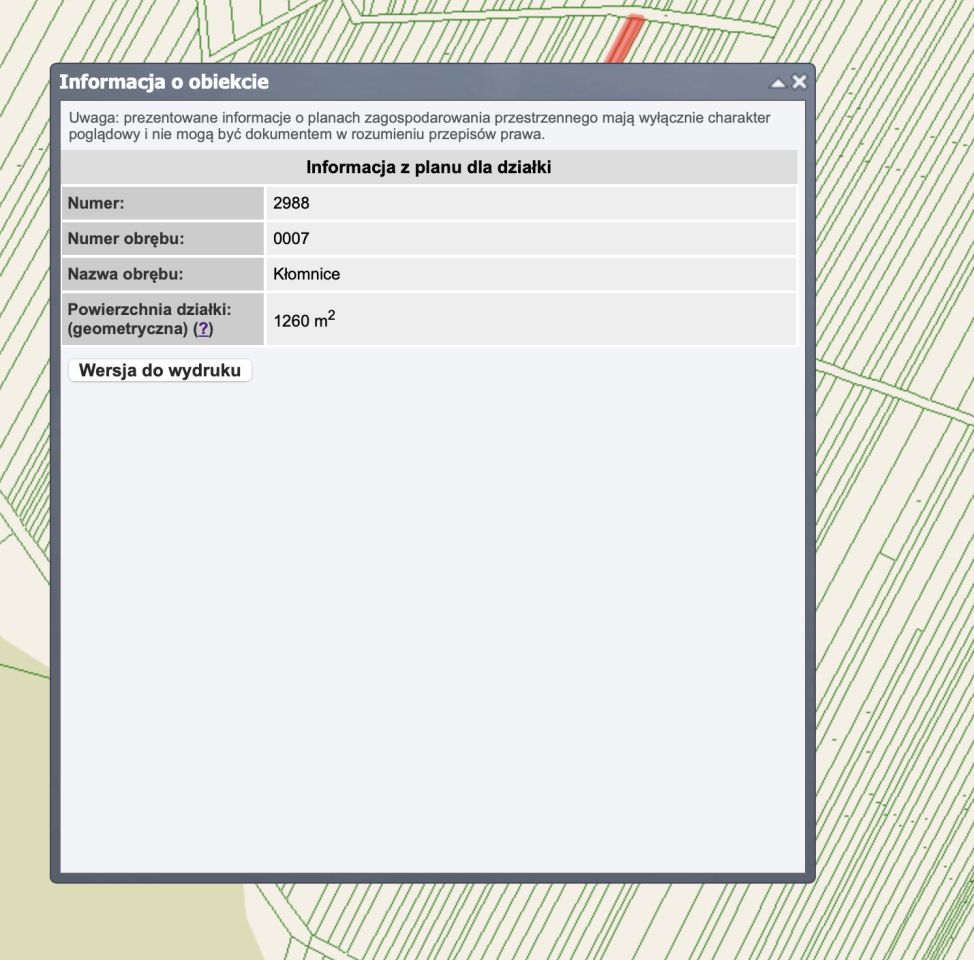Select the district number value 0007
This screenshot has width=974, height=960.
point(291,239)
